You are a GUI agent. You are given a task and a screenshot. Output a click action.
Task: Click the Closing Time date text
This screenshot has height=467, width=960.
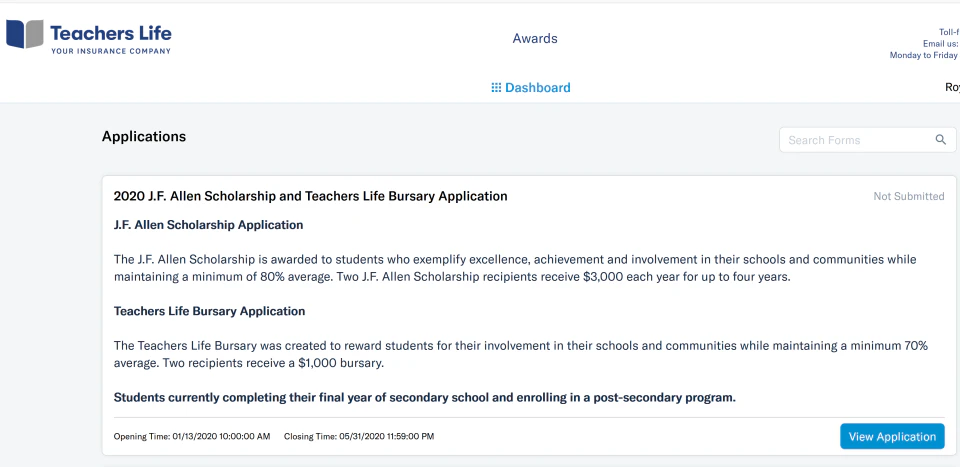[x=359, y=437]
